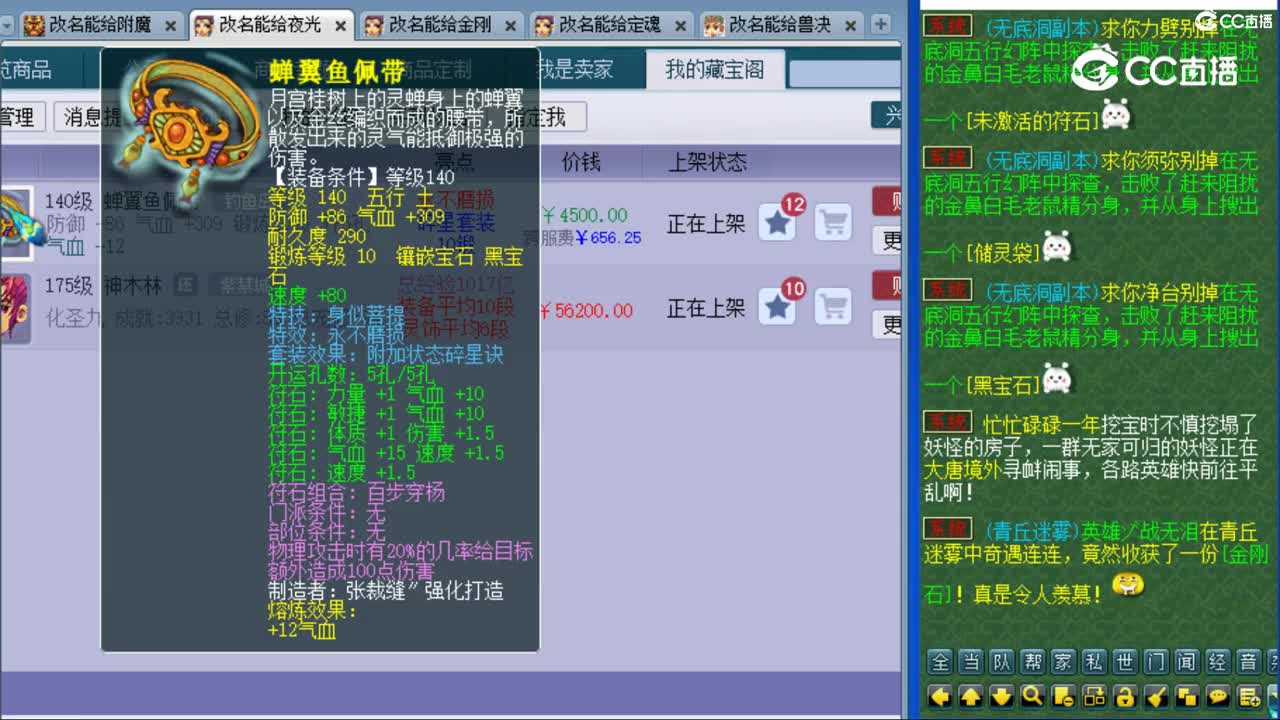1280x720 pixels.
Task: Click the left arrow chat icon
Action: tap(940, 696)
